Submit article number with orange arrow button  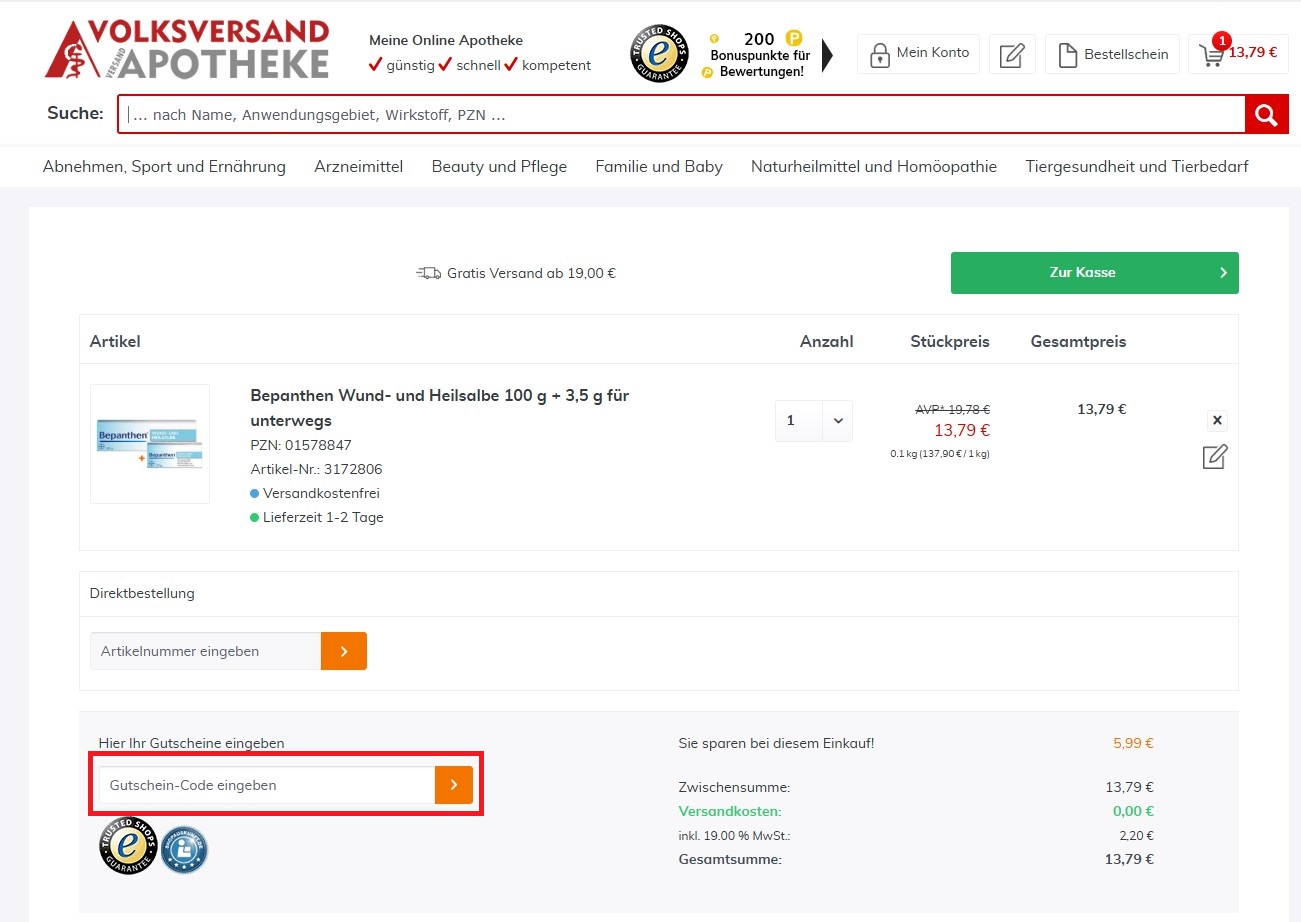pyautogui.click(x=344, y=651)
